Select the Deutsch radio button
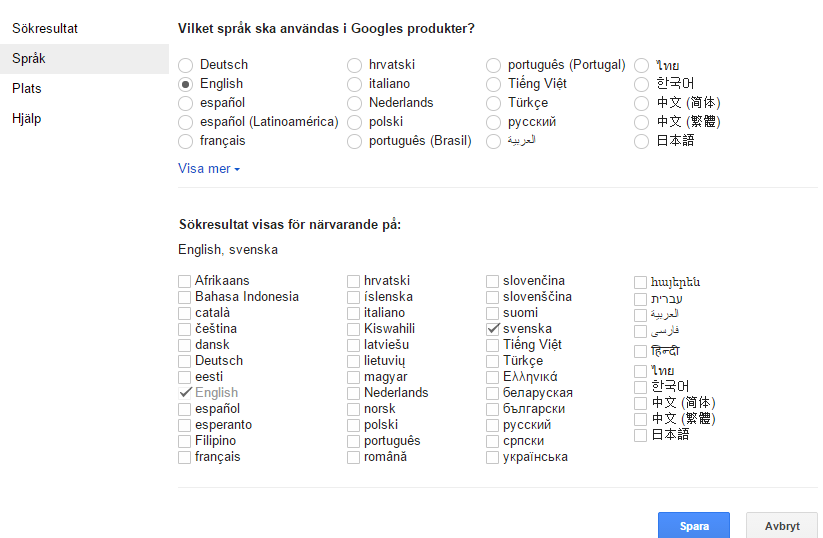 (185, 65)
